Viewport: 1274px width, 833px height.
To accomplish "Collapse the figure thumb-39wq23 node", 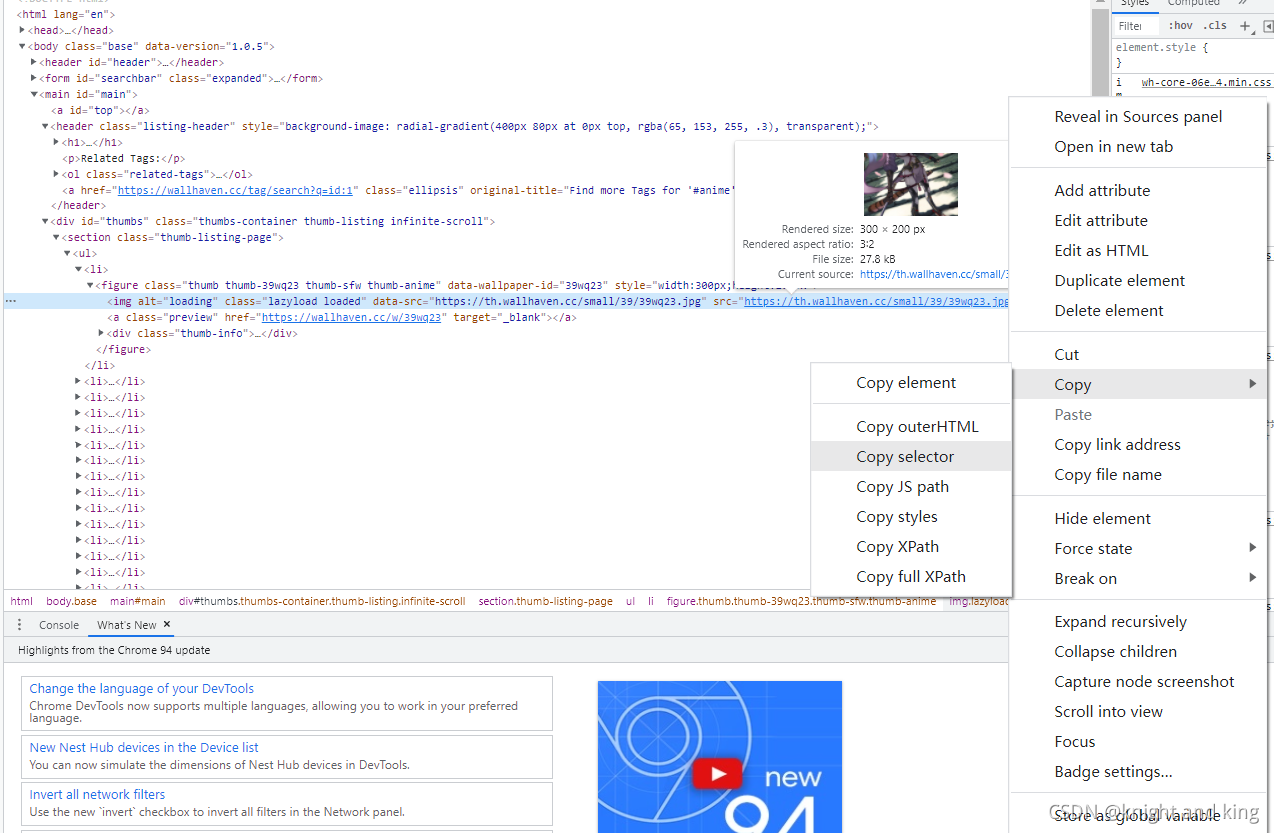I will tap(90, 285).
